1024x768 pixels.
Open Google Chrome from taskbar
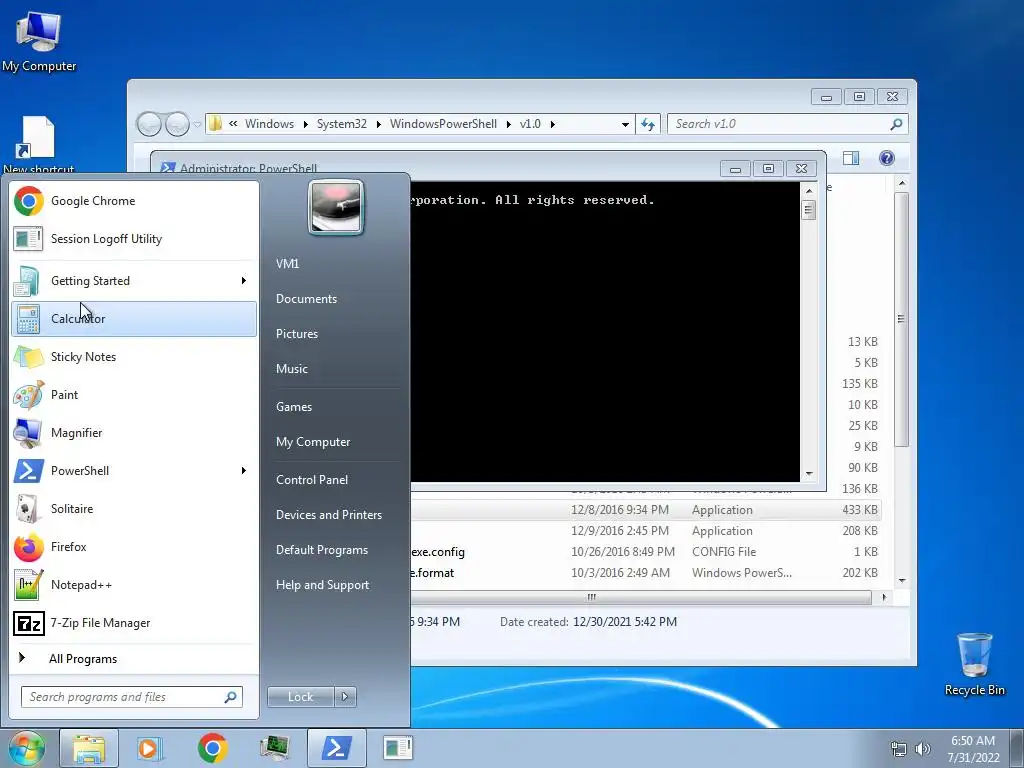pyautogui.click(x=212, y=748)
